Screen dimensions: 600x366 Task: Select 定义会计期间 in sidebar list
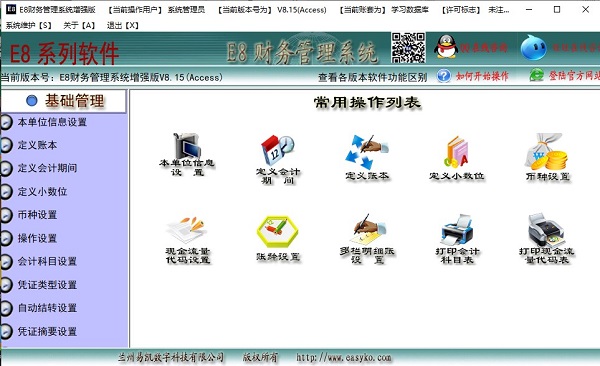(x=47, y=168)
